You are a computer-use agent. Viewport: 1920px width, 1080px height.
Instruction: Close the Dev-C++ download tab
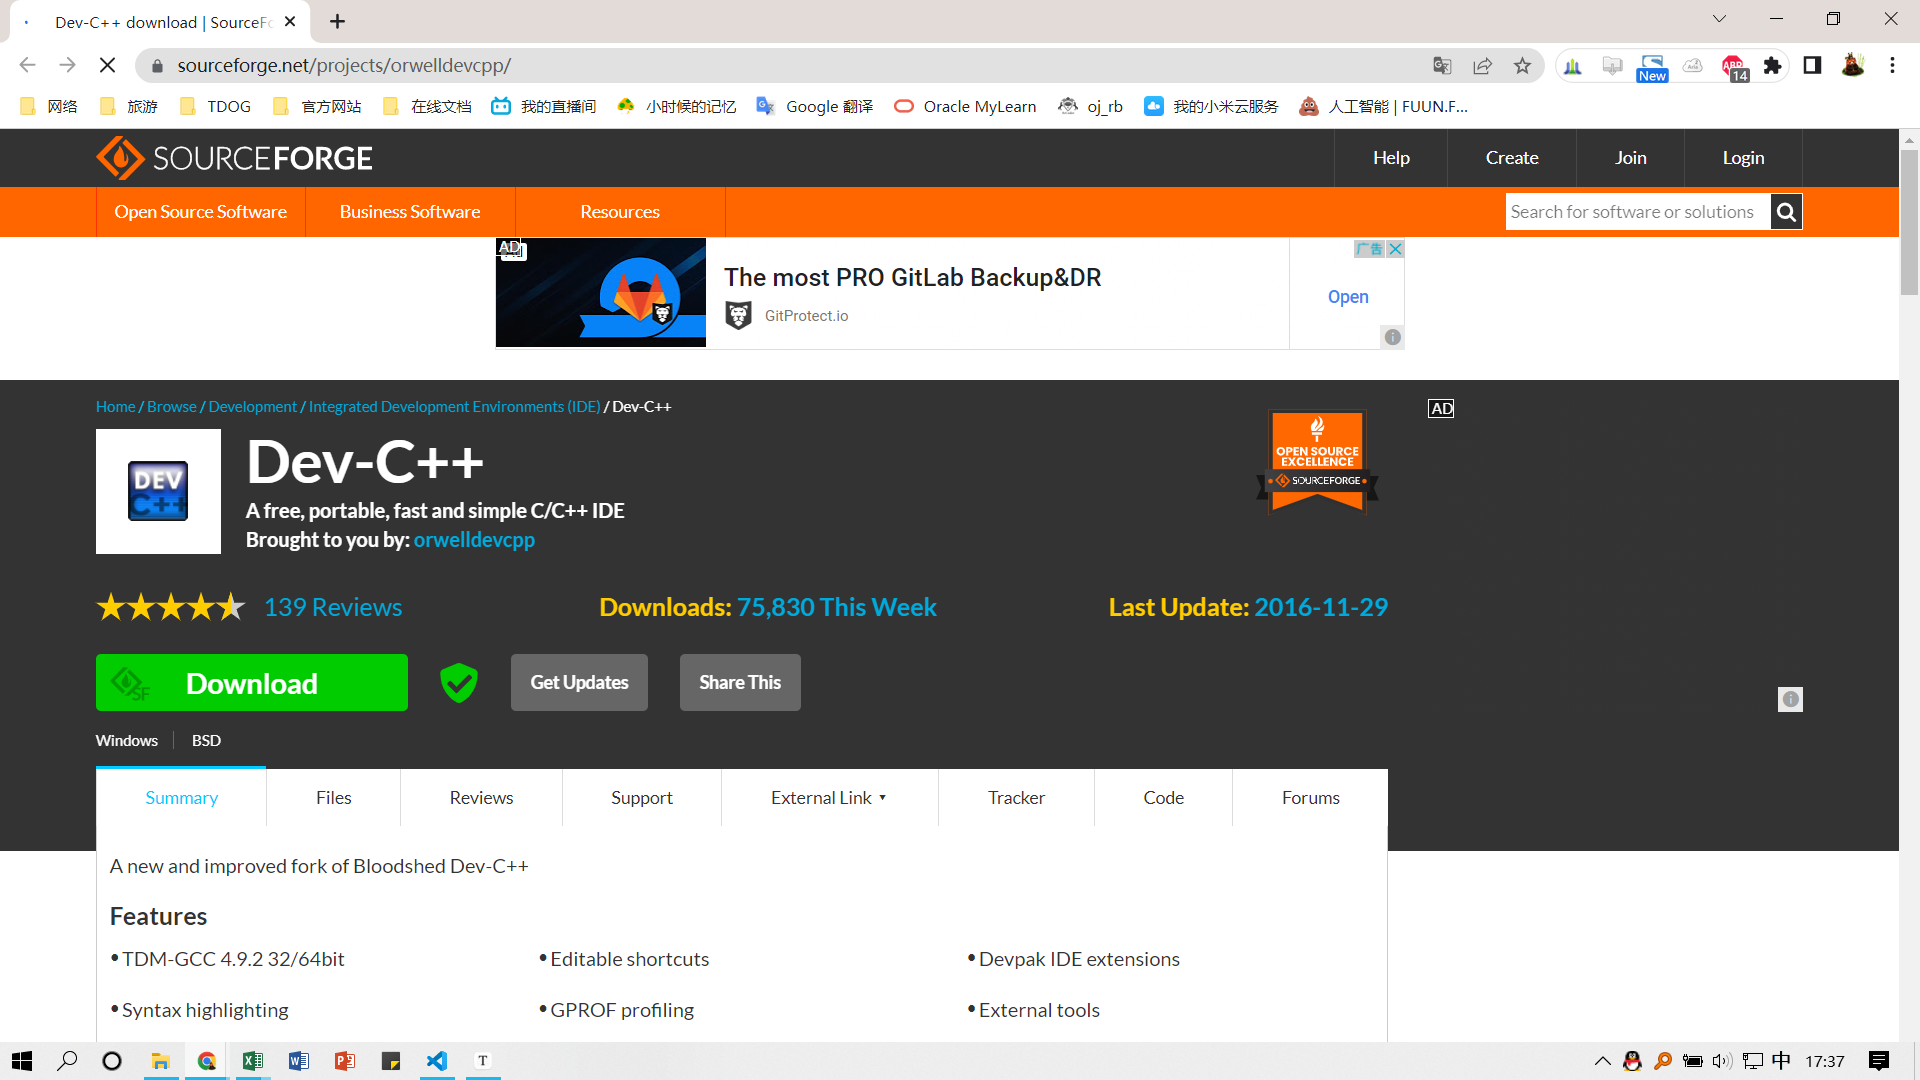click(290, 22)
